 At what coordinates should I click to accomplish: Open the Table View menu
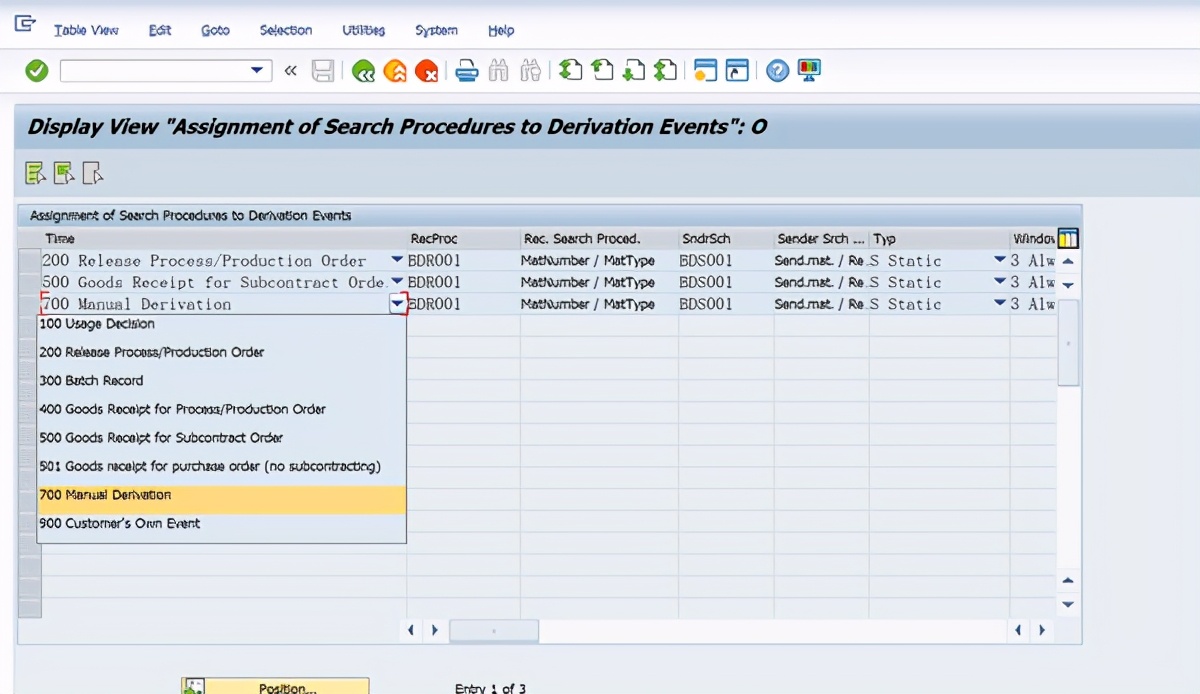(86, 30)
